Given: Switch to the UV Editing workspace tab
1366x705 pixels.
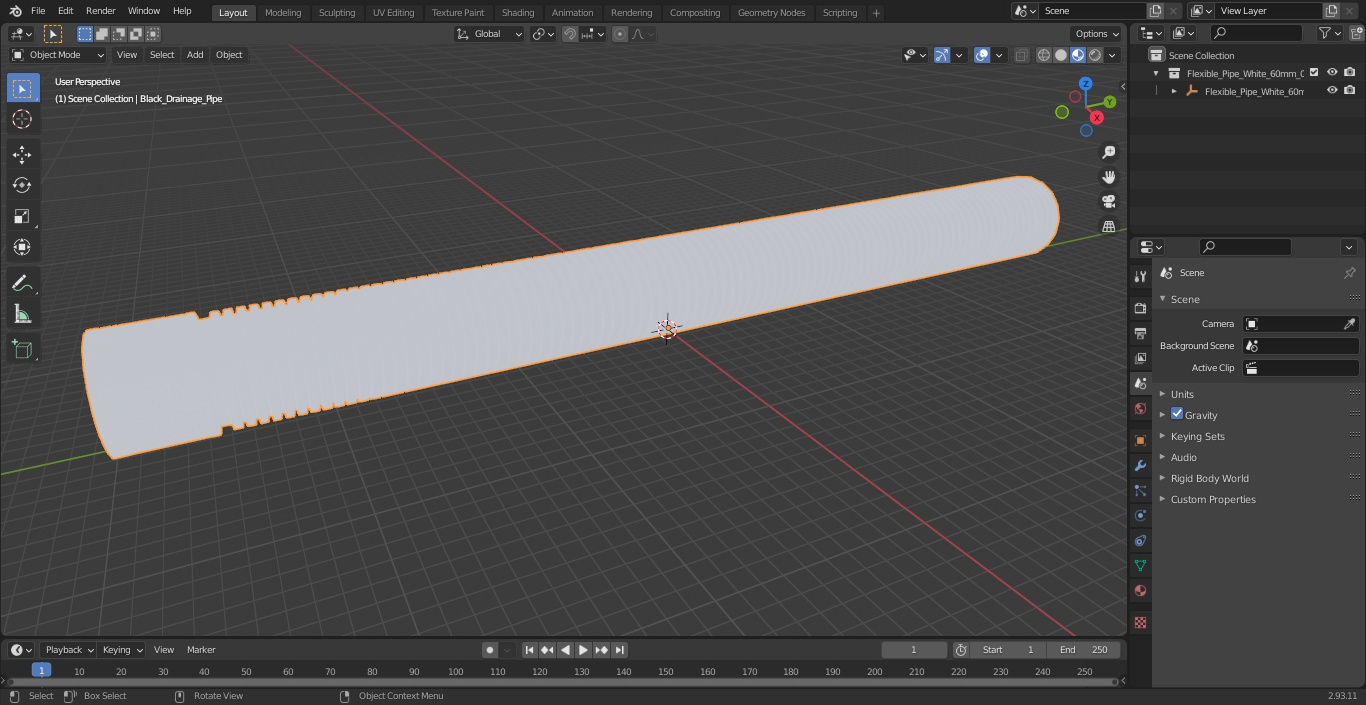Looking at the screenshot, I should click(393, 13).
